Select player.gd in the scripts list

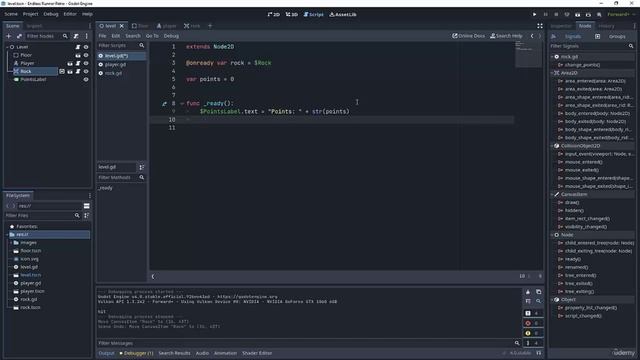116,64
